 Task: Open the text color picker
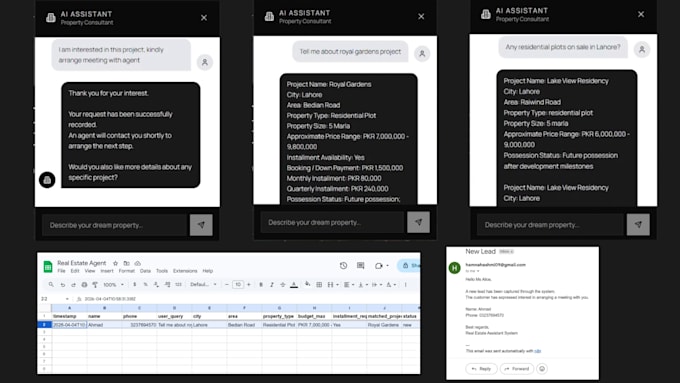[x=294, y=285]
